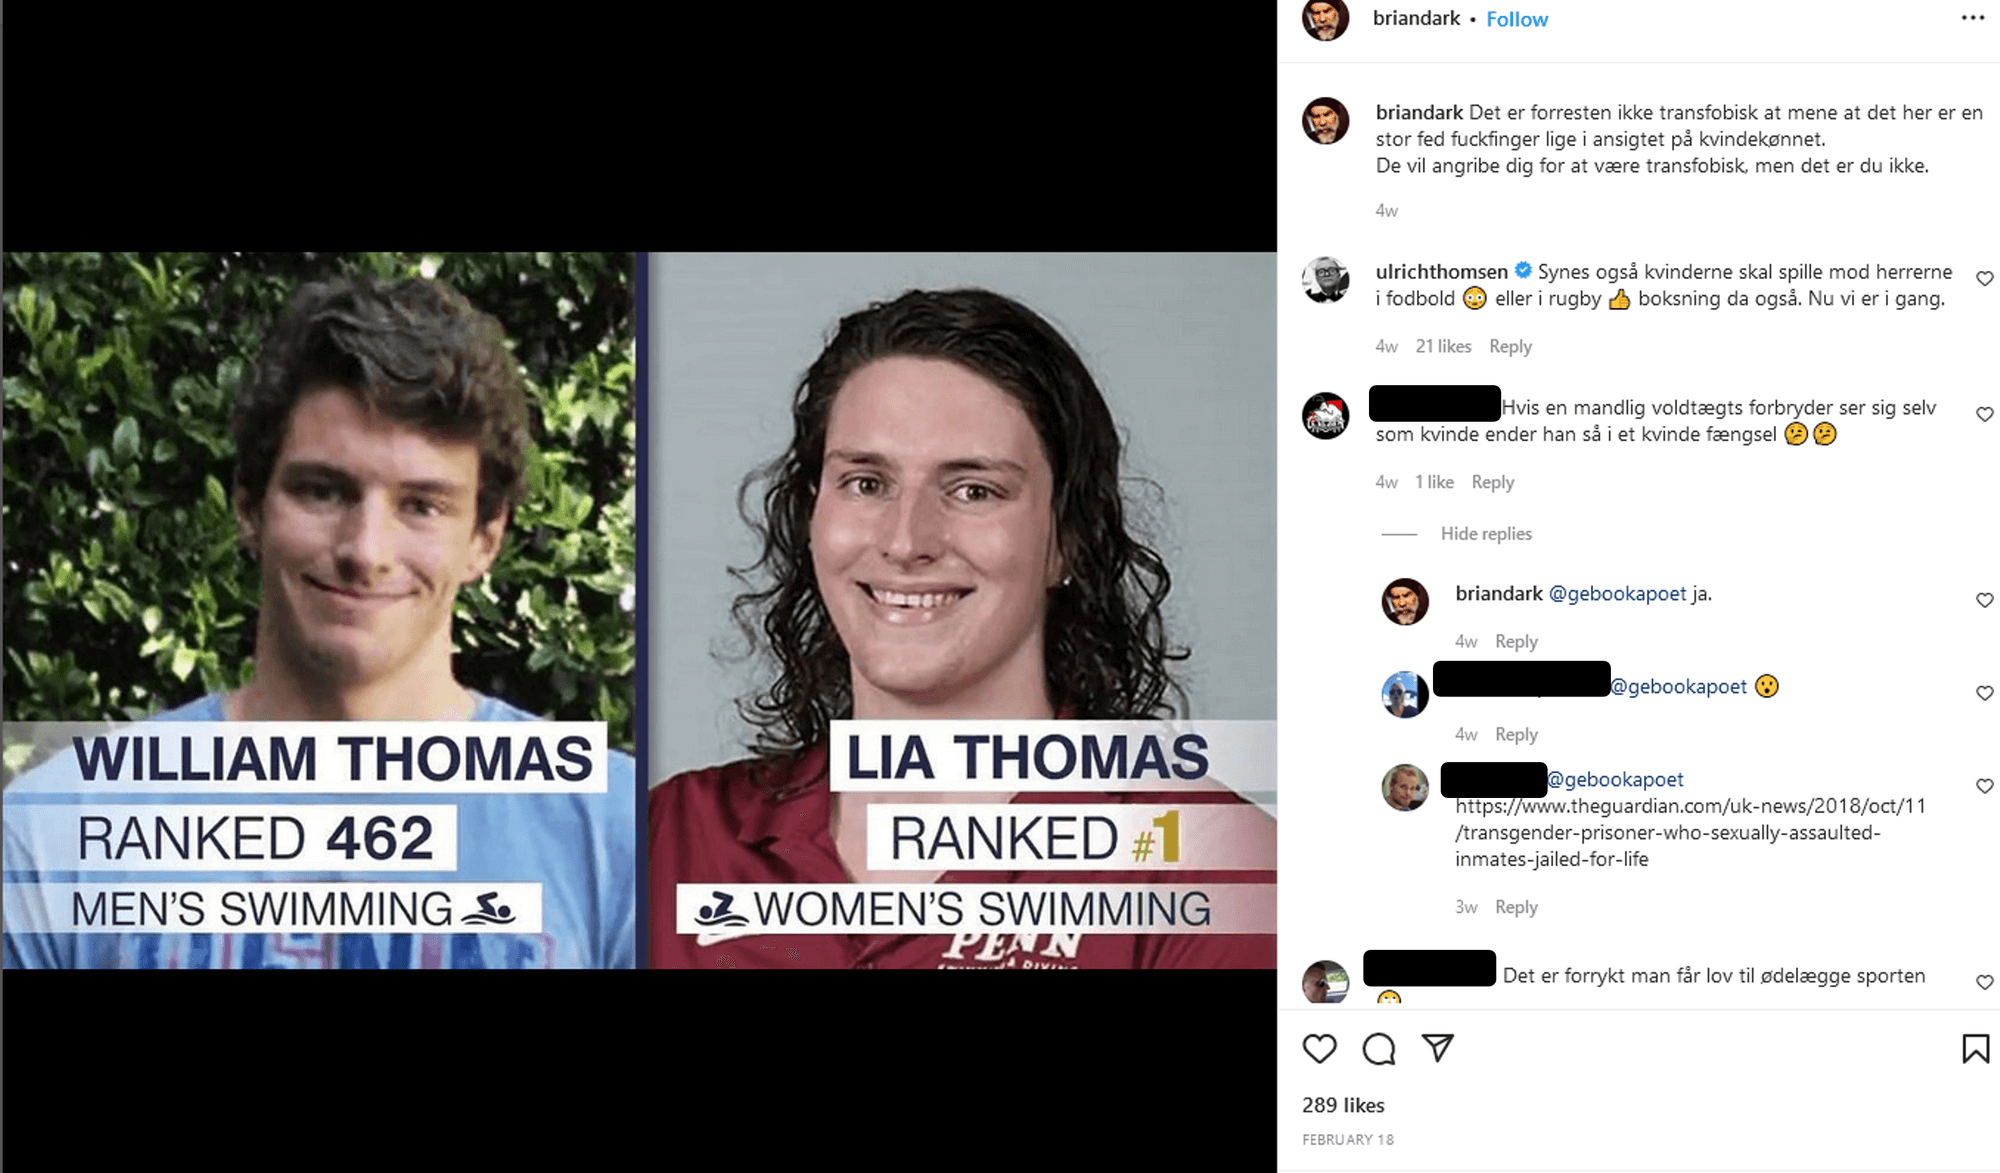Share post via paper plane icon
Screen dimensions: 2000x1173
(x=1437, y=1047)
